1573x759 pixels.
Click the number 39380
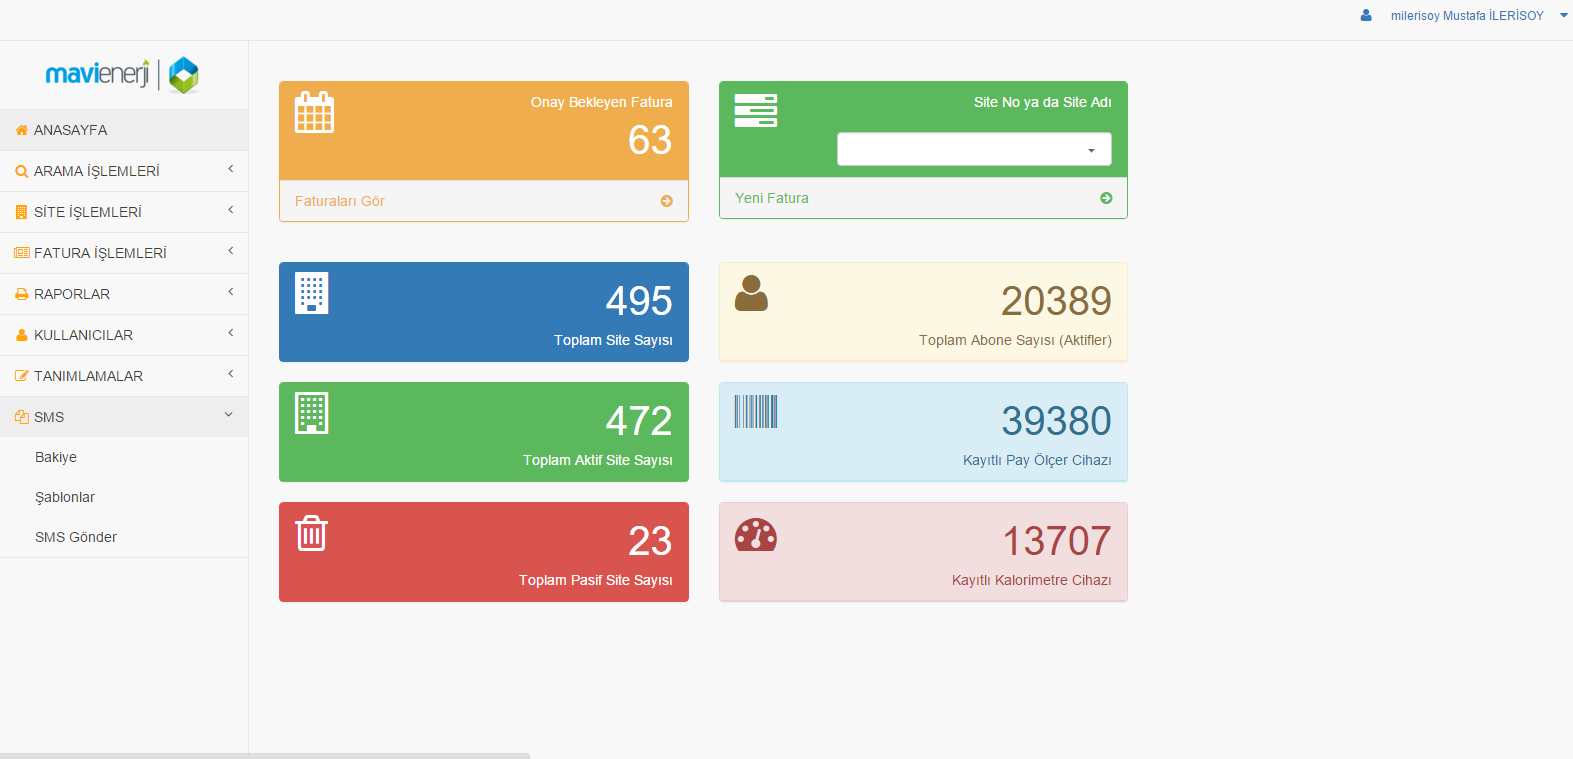tap(1056, 421)
